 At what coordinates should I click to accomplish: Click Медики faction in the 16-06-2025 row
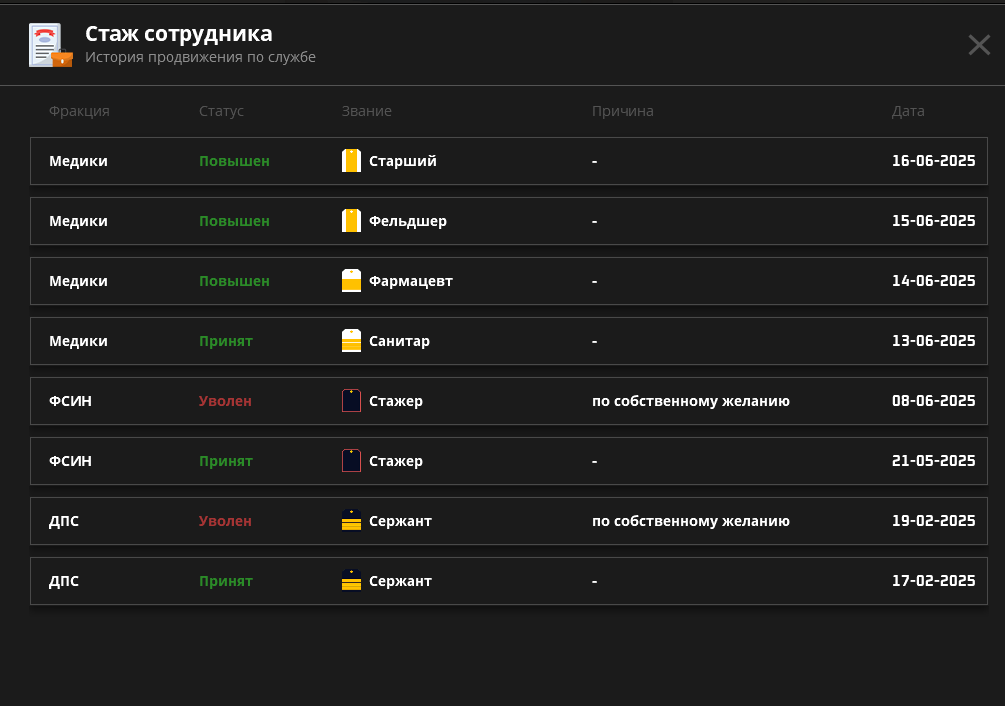click(x=78, y=161)
